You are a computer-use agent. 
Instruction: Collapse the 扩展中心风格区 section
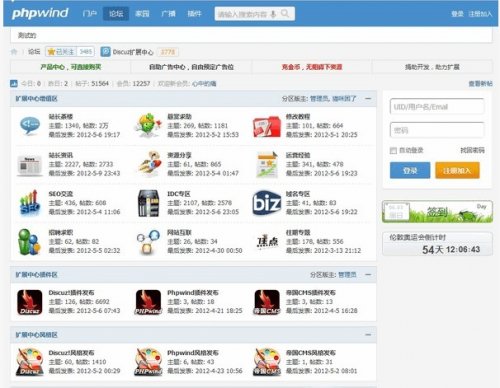pos(368,335)
